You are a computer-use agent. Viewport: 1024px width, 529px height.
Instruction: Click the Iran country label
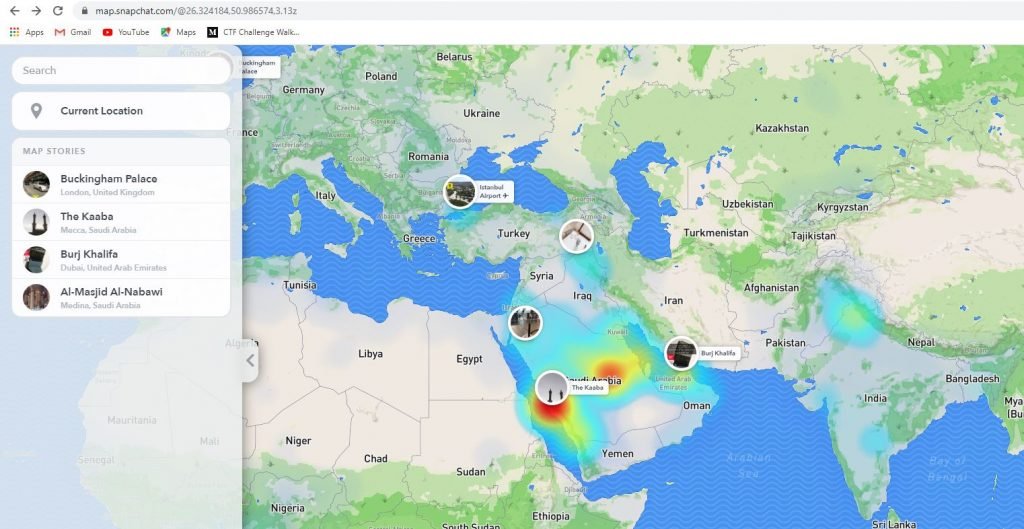(673, 300)
